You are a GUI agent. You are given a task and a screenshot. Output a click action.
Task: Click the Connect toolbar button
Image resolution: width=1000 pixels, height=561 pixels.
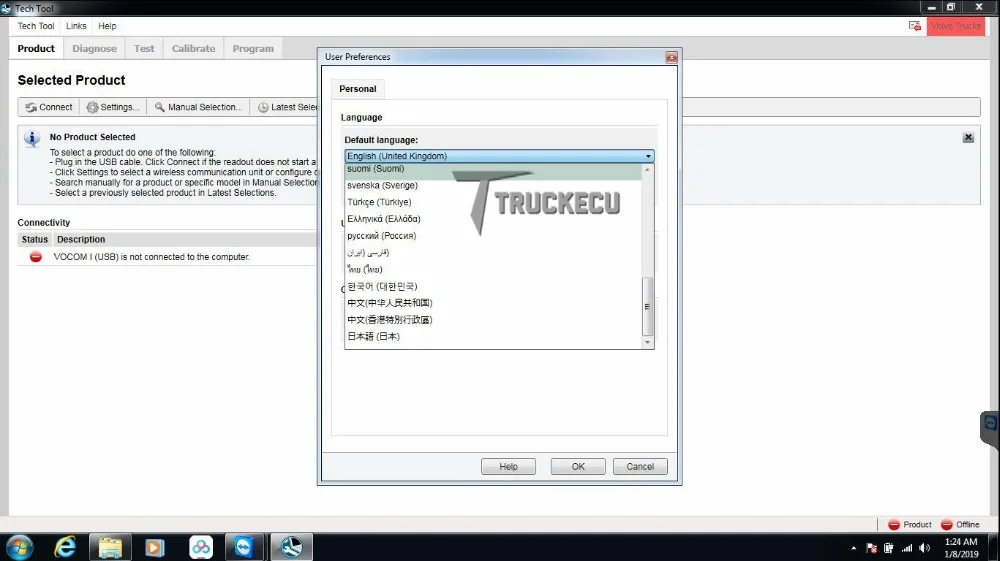tap(49, 107)
